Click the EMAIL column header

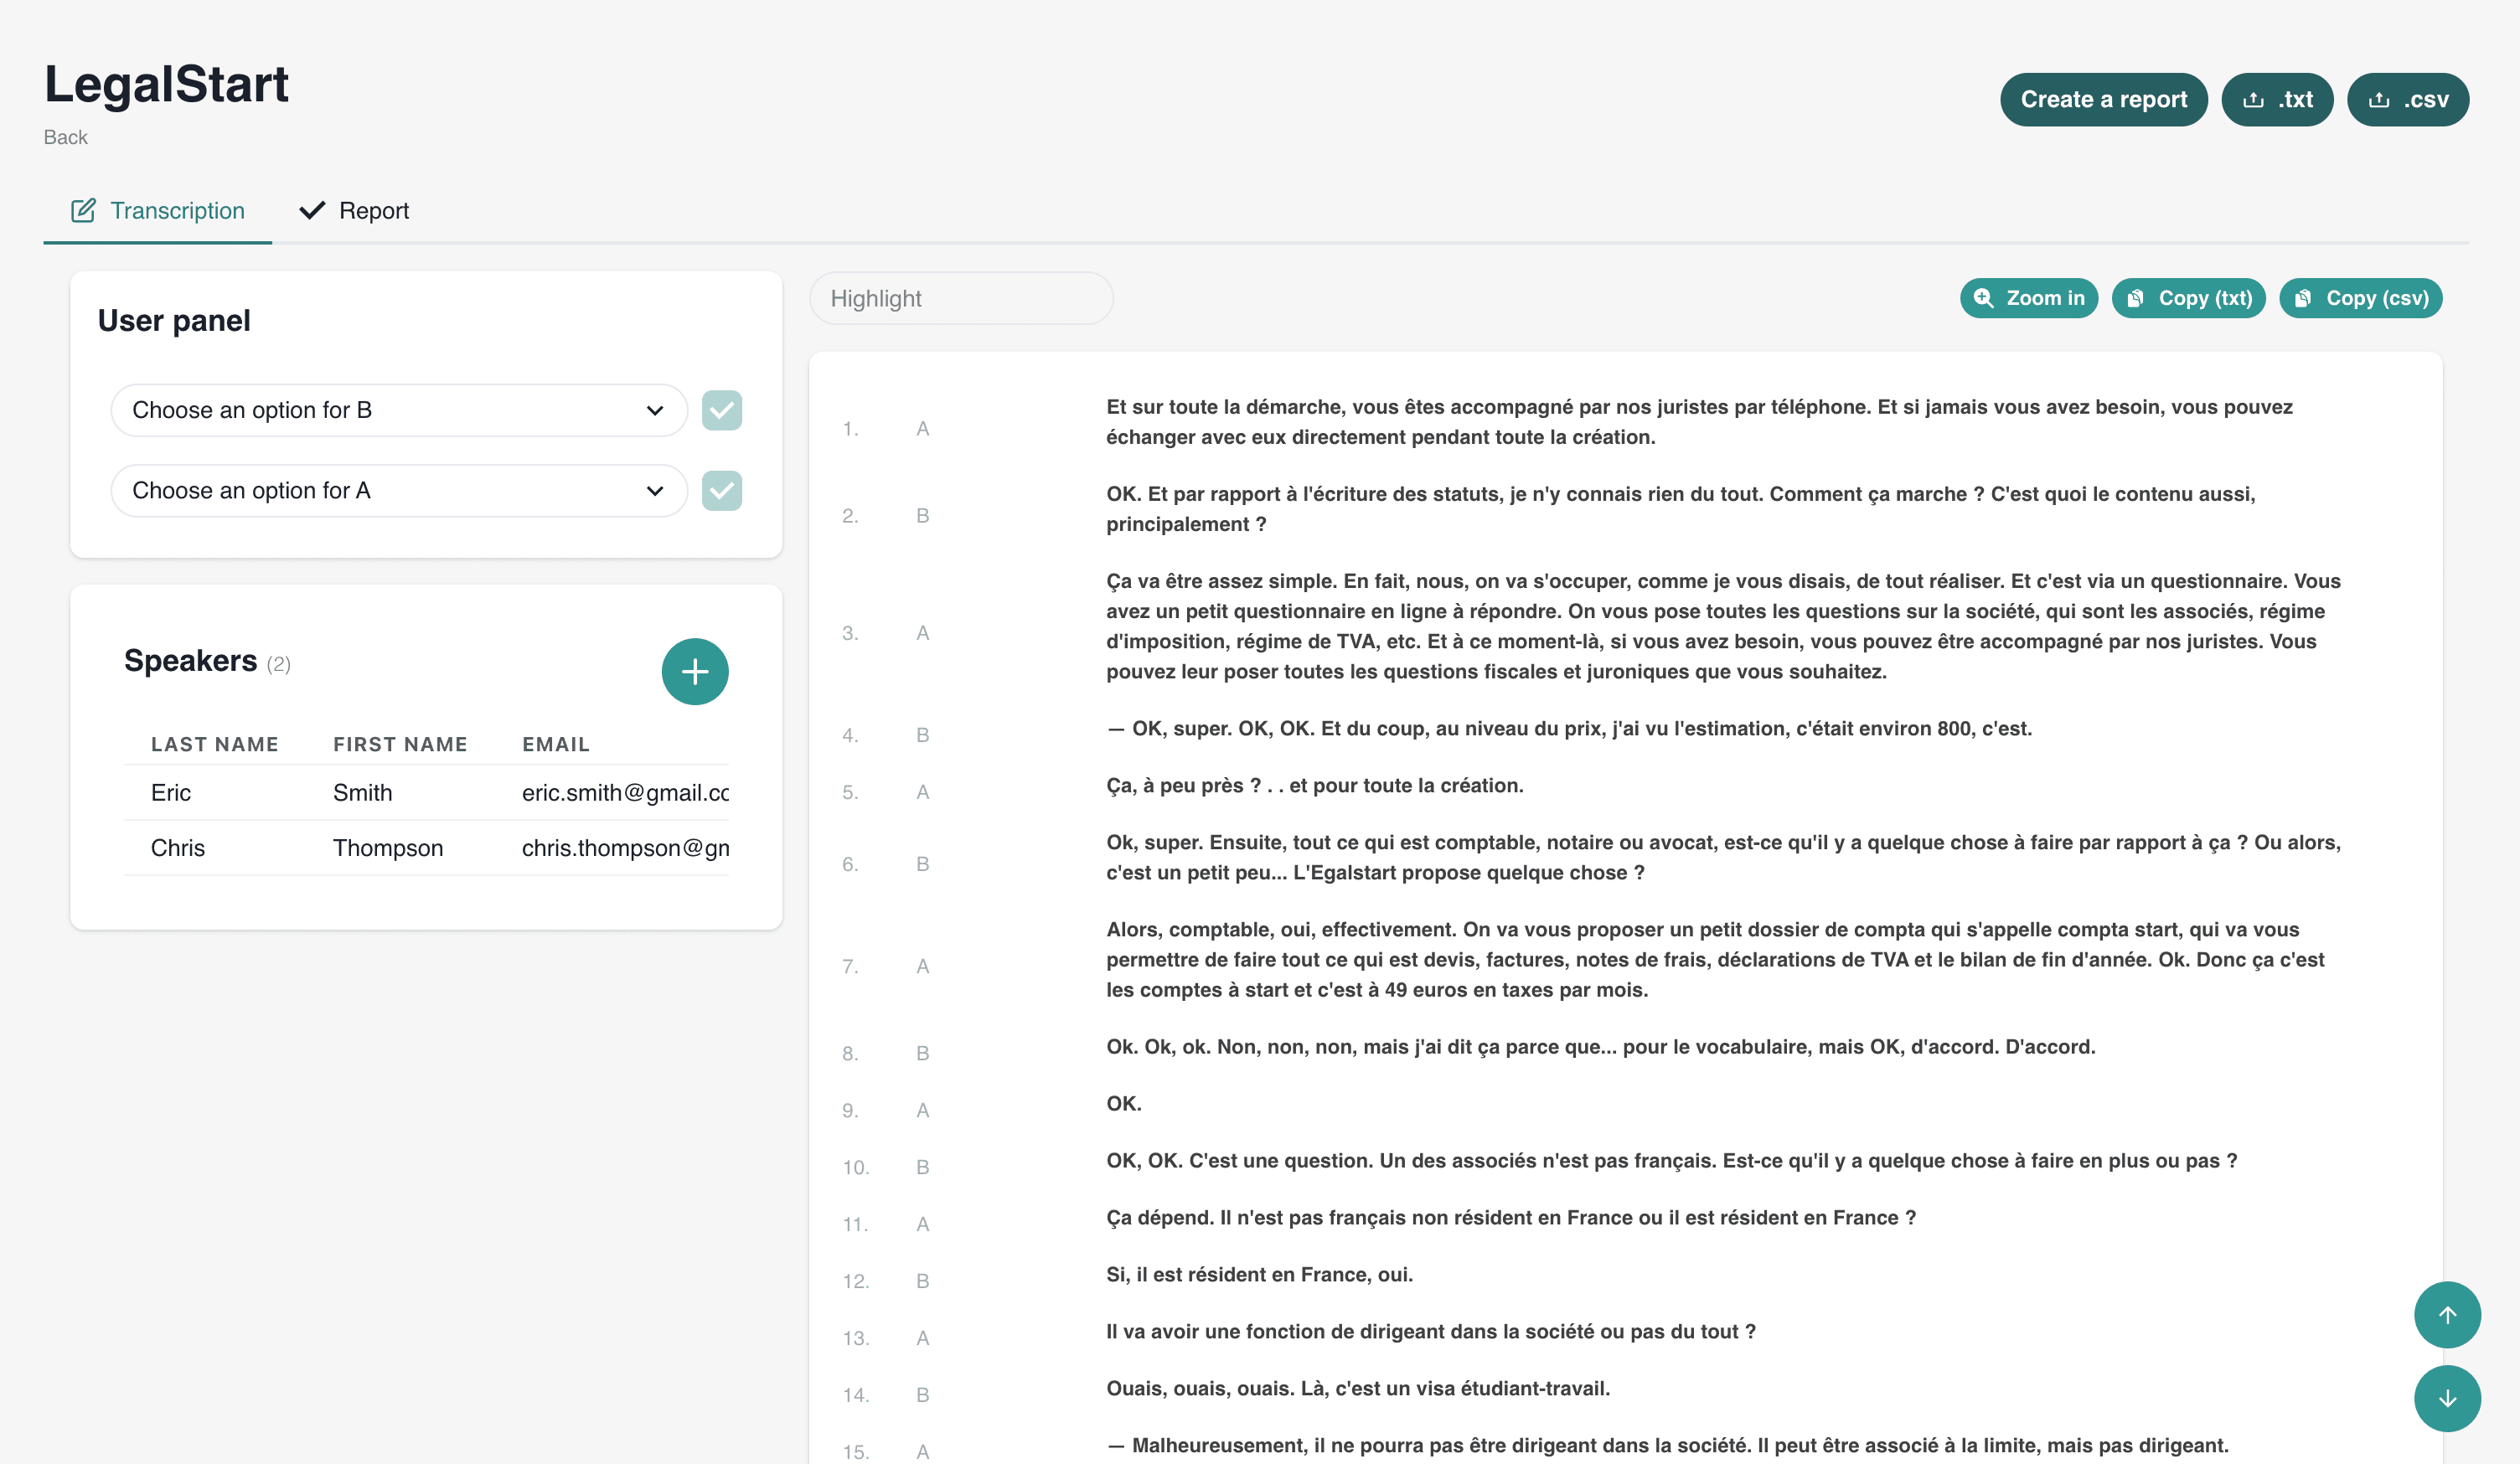point(556,744)
